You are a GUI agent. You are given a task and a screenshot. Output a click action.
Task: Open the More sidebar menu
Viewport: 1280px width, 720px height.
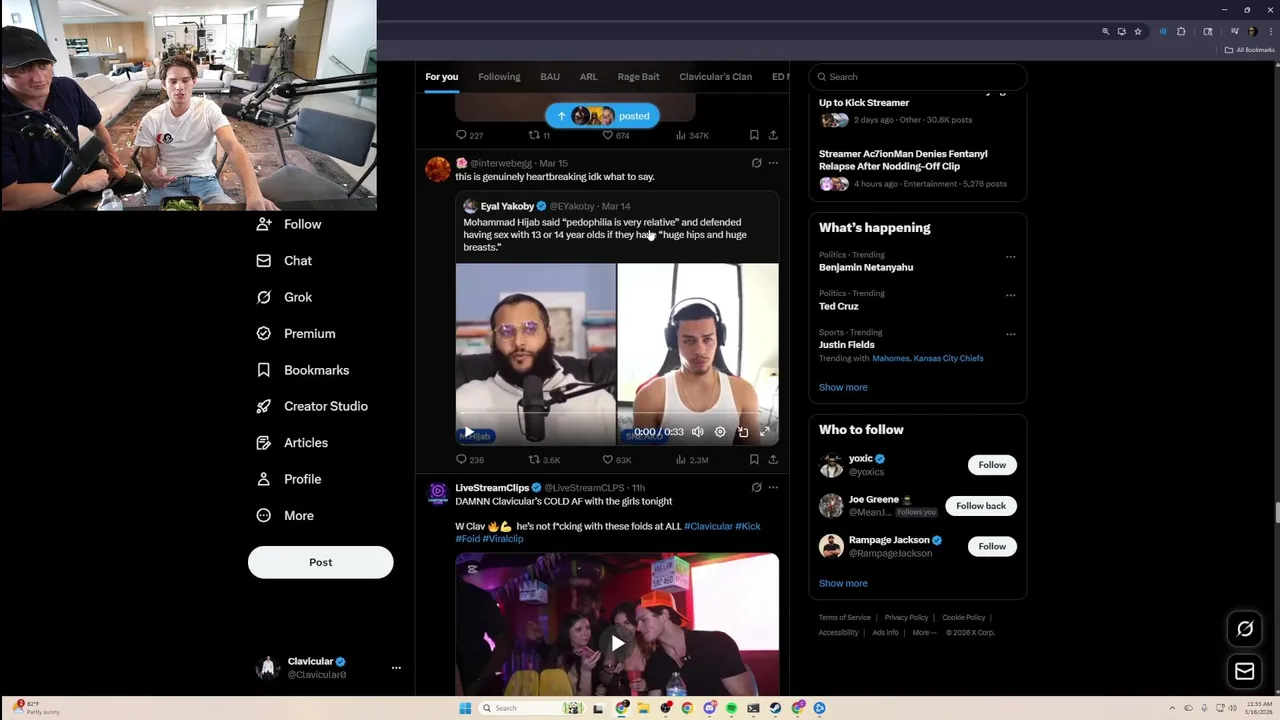284,515
